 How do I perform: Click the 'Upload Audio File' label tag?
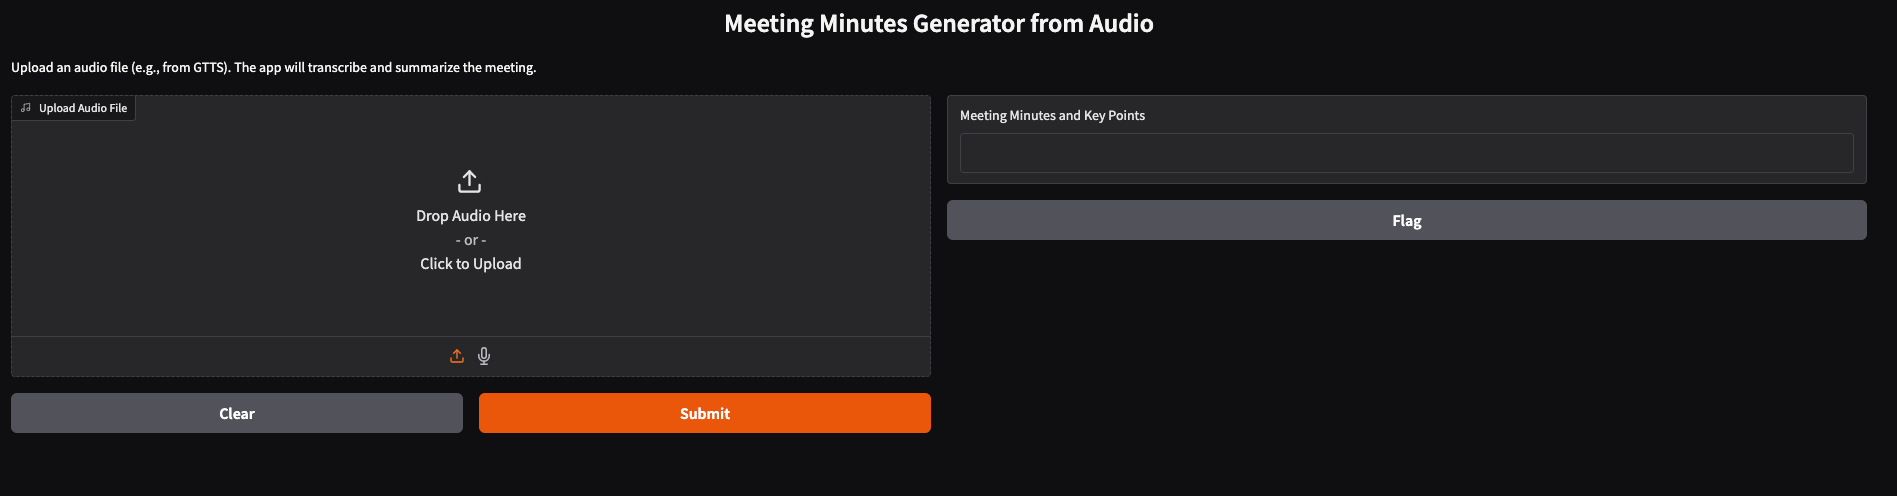pyautogui.click(x=74, y=108)
